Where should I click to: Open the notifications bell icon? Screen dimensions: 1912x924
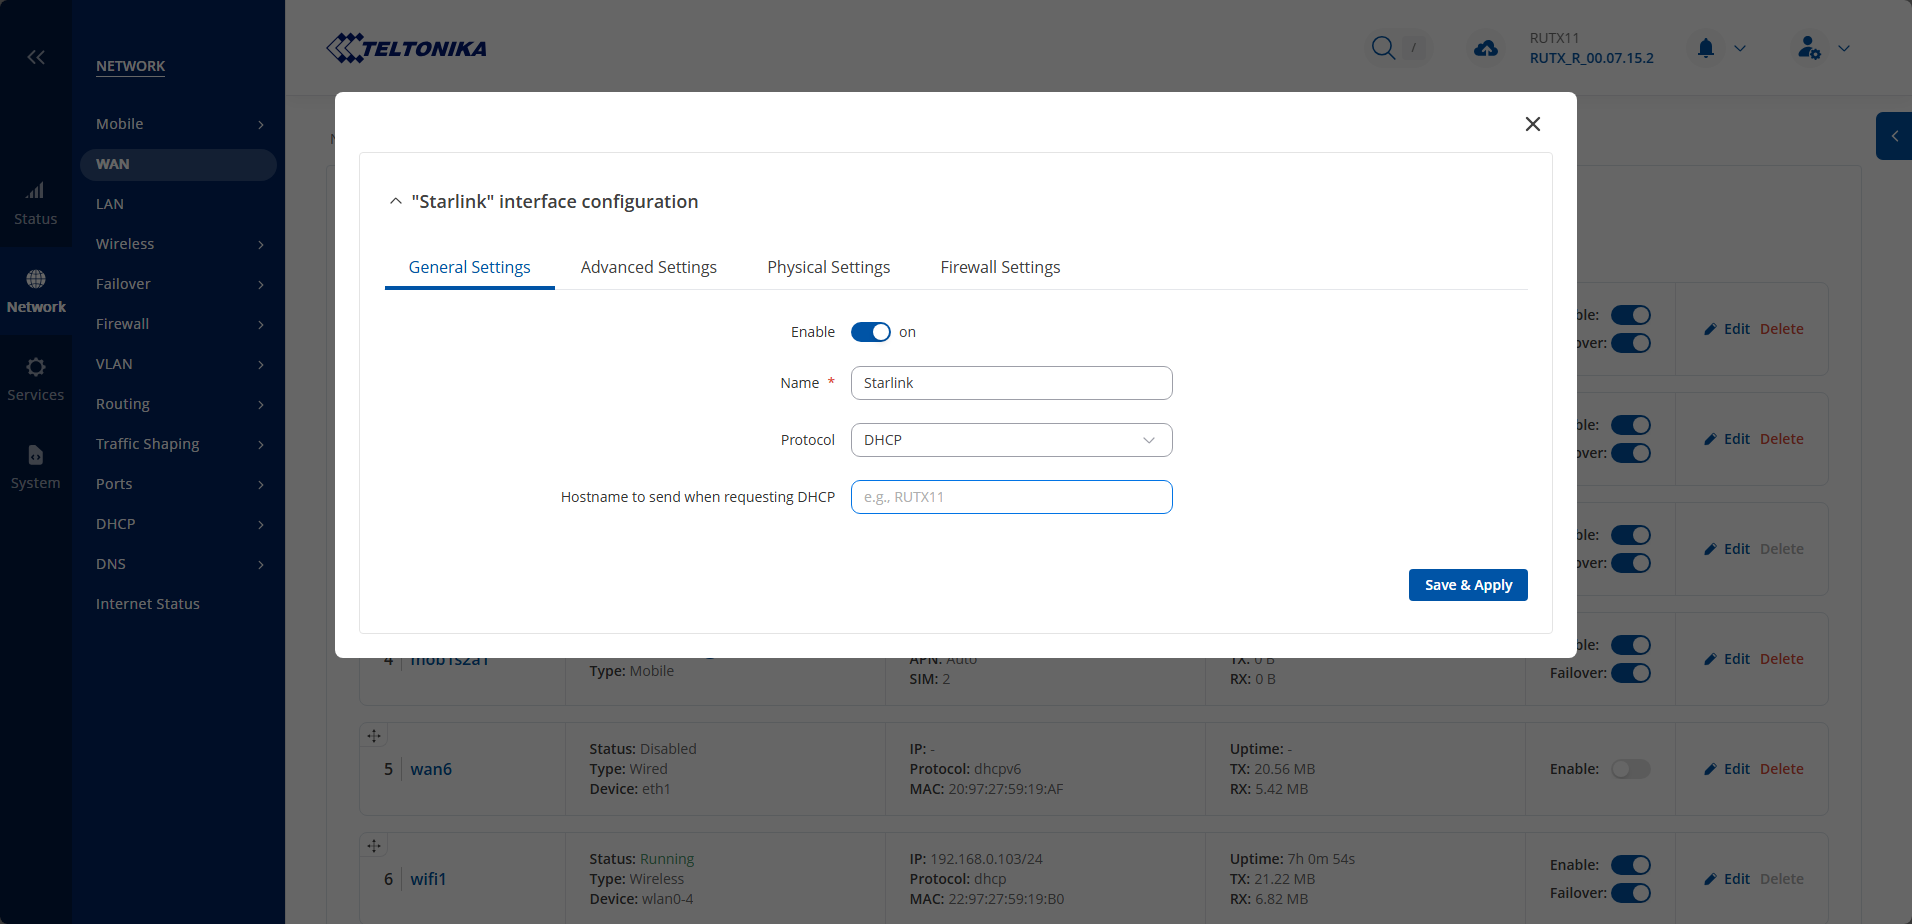point(1706,48)
